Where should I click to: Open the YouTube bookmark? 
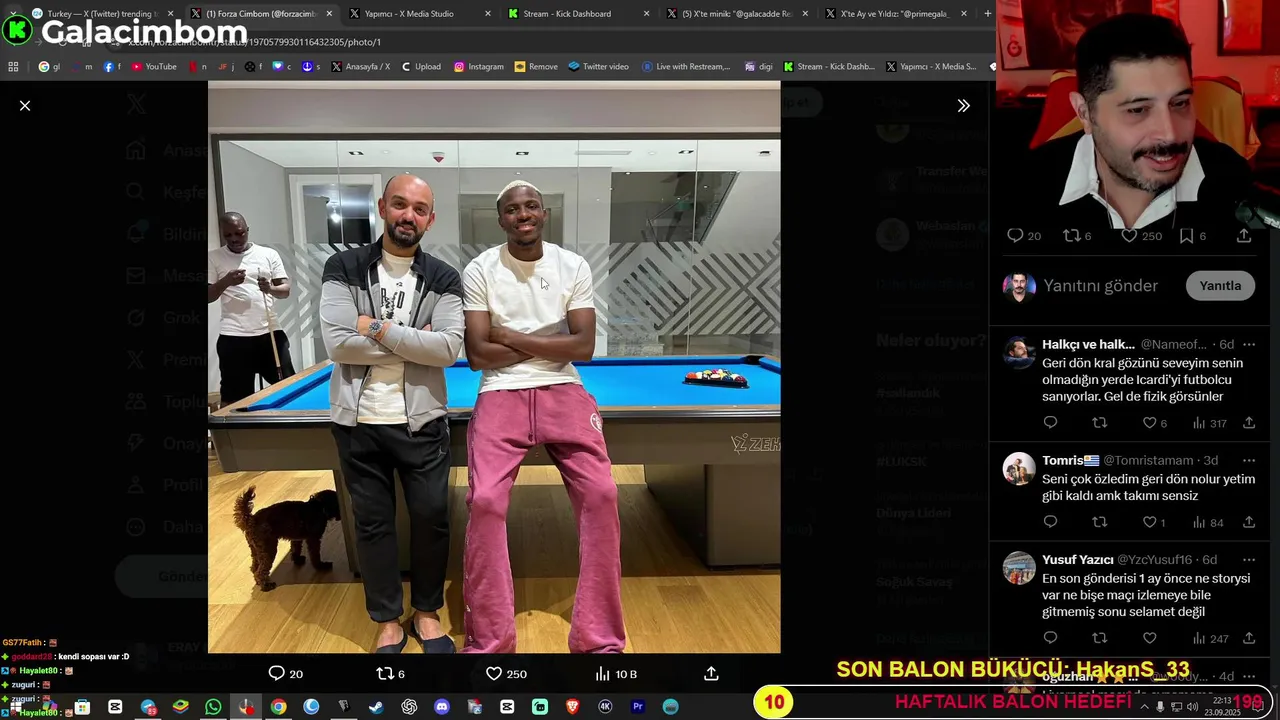(154, 67)
